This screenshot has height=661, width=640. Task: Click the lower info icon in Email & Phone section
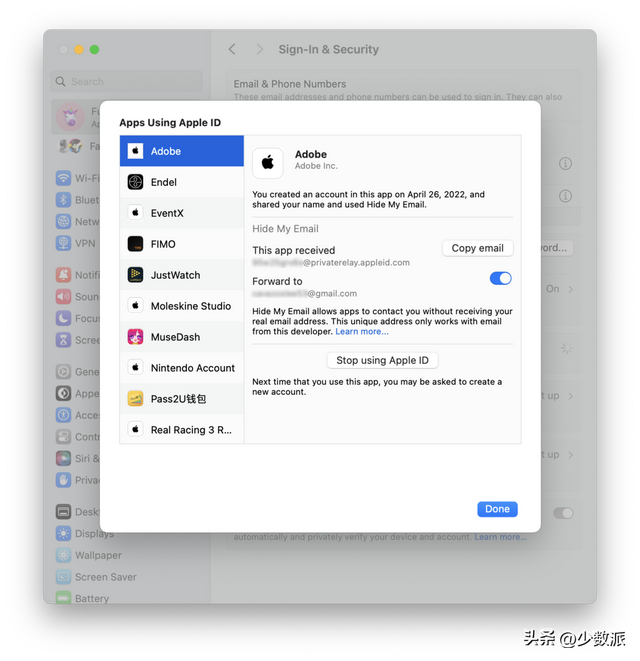coord(565,196)
